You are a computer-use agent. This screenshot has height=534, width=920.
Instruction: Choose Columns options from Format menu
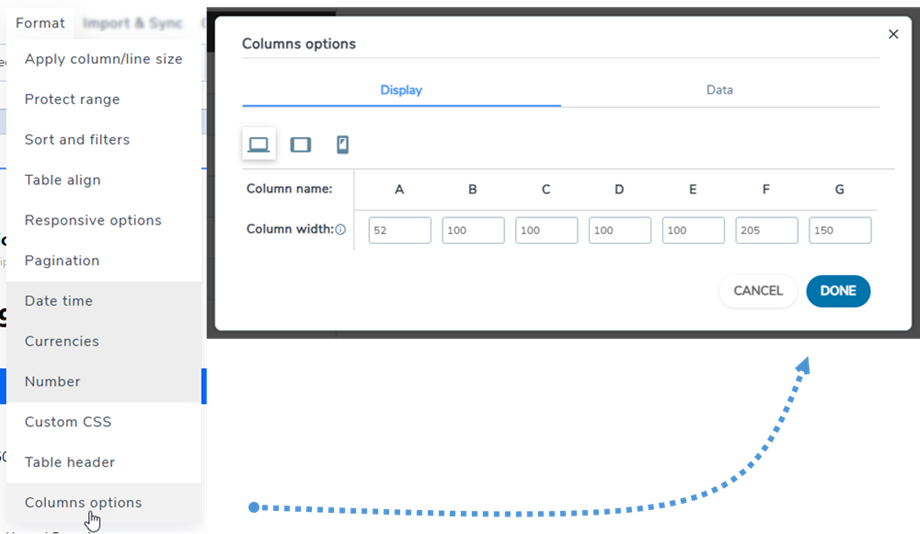click(83, 503)
